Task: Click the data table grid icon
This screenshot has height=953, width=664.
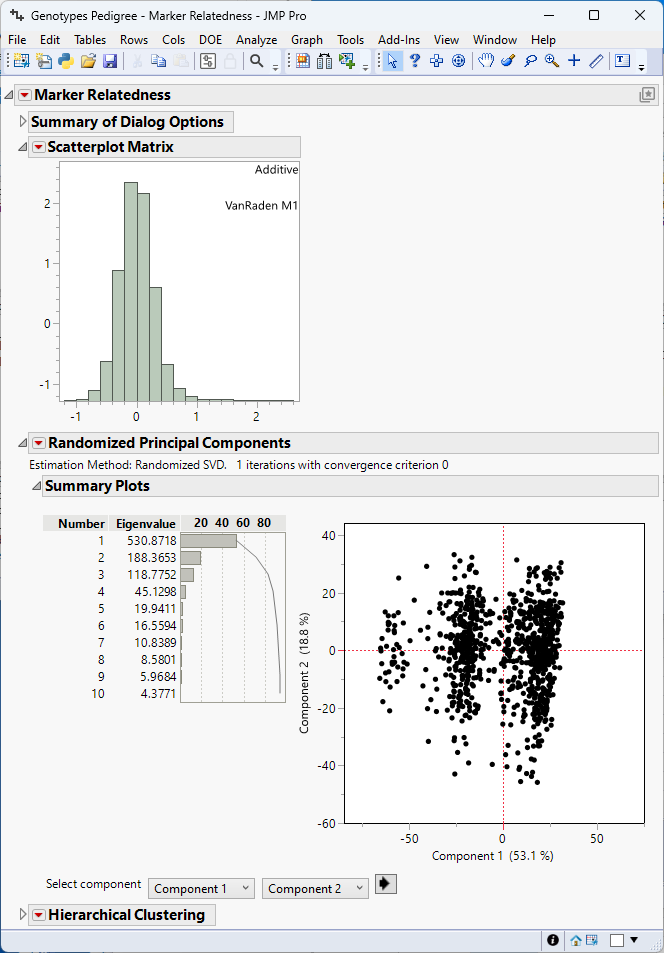Action: click(303, 61)
